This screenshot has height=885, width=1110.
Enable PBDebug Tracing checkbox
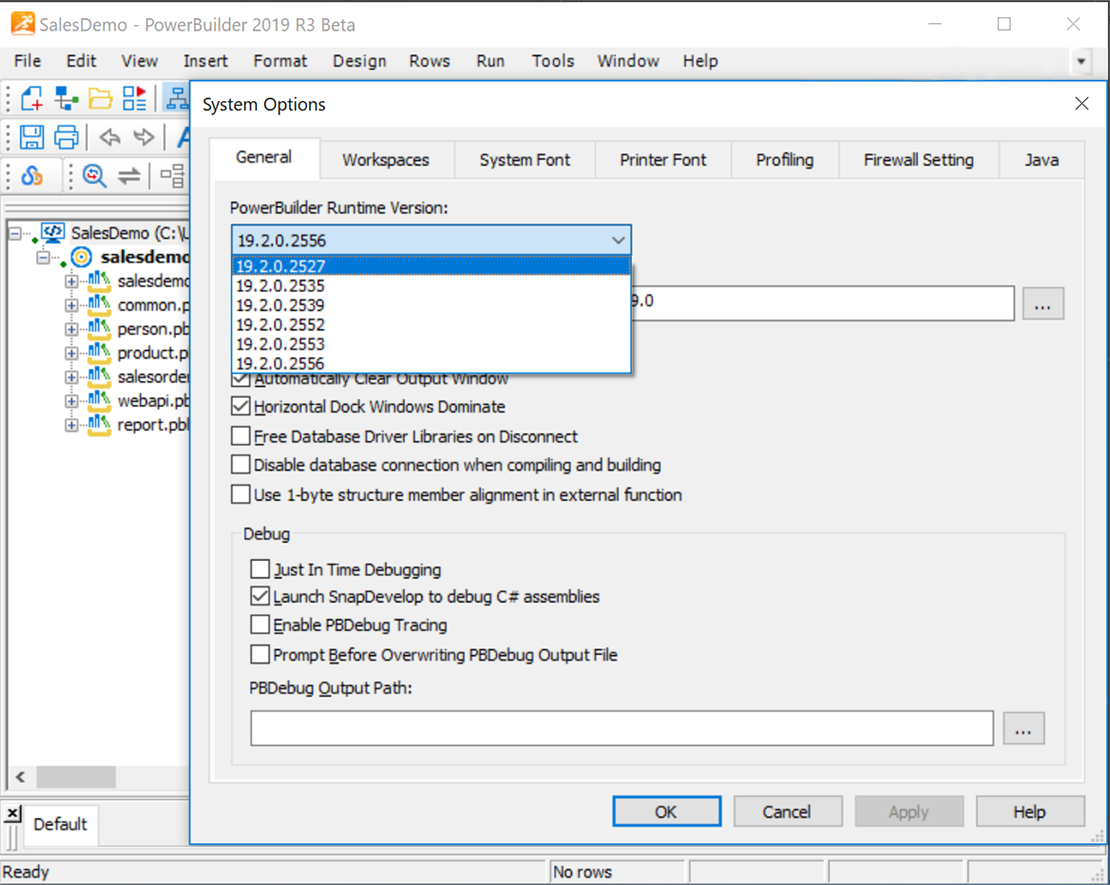pos(260,625)
